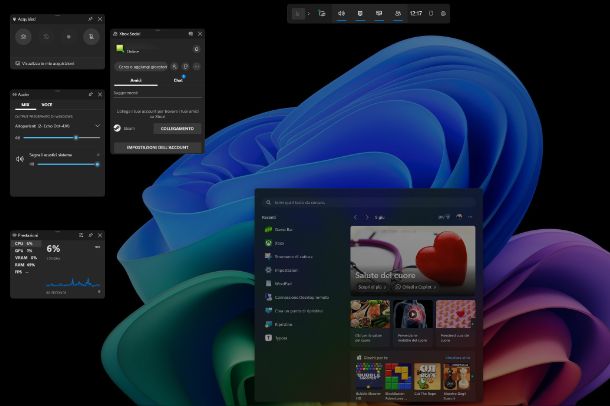This screenshot has height=406, width=610.
Task: Pin the capture widget
Action: tap(90, 19)
